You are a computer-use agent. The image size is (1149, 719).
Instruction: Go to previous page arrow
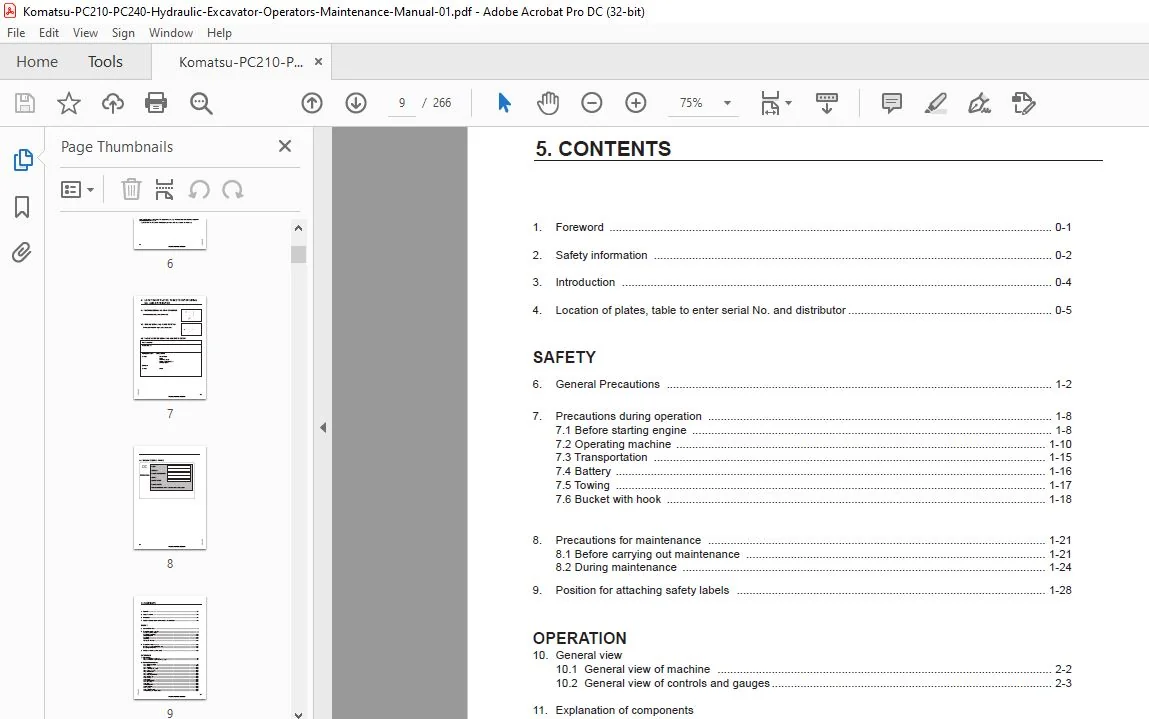tap(312, 103)
